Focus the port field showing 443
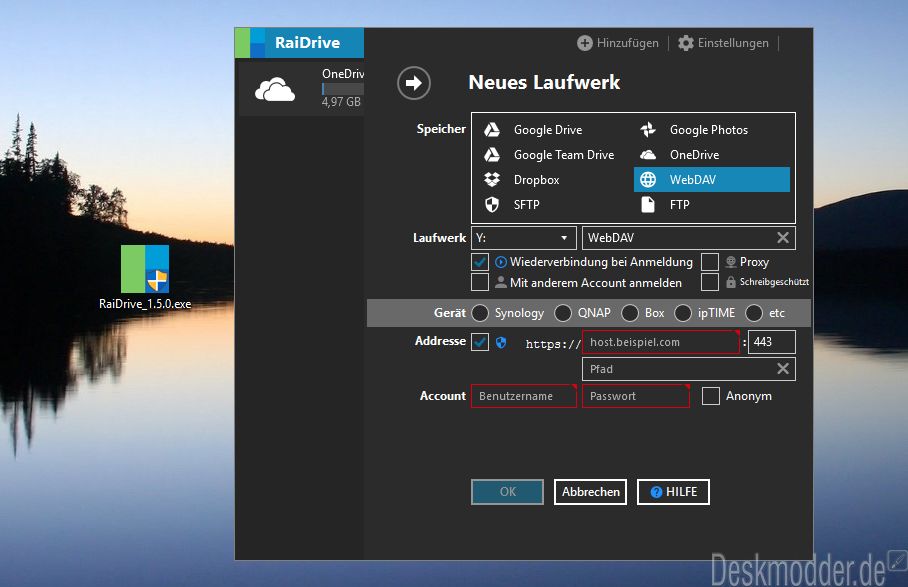 coord(772,342)
